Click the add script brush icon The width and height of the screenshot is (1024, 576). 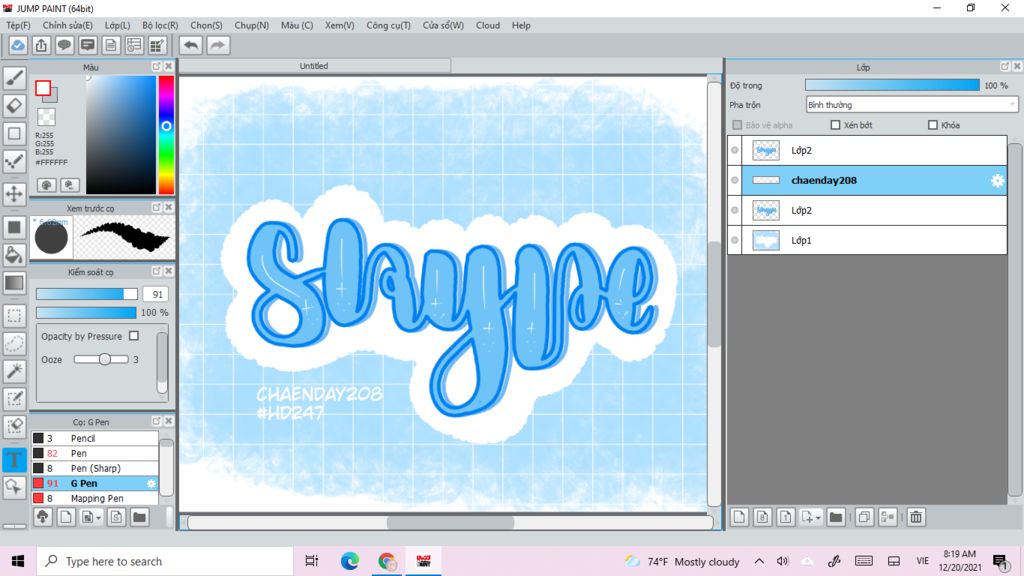(116, 517)
